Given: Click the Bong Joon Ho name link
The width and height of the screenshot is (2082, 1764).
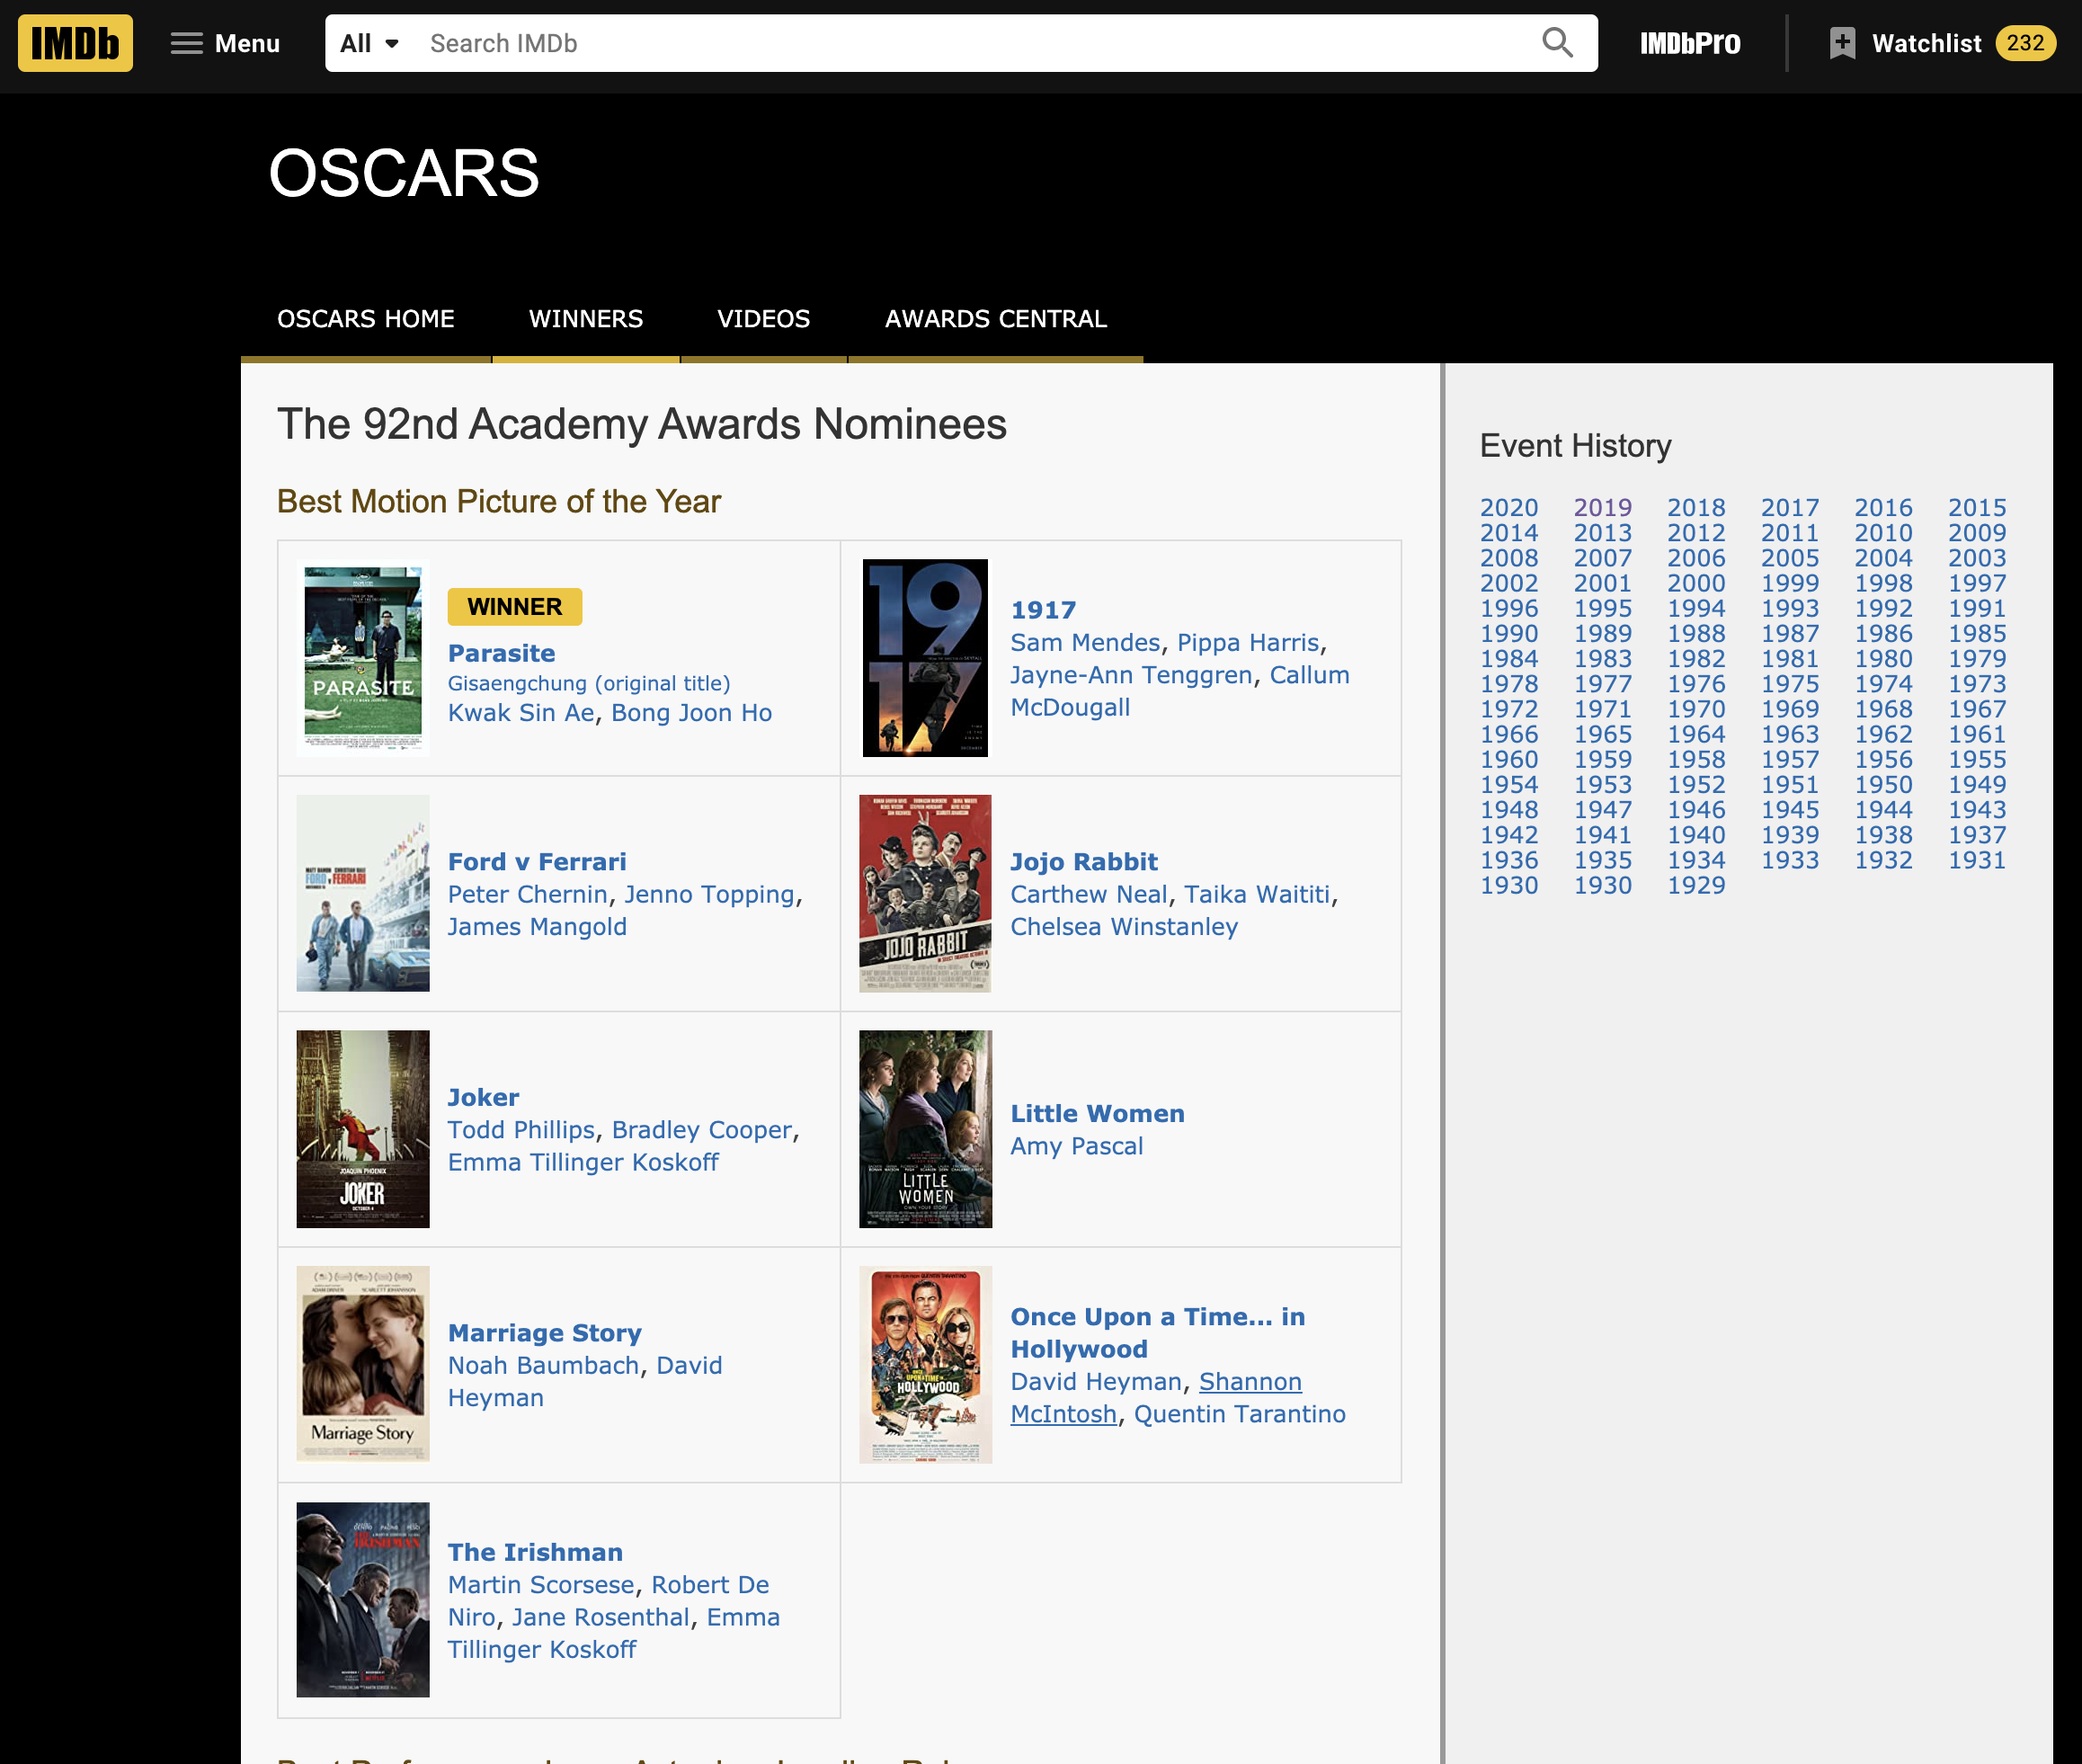Looking at the screenshot, I should click(x=691, y=712).
